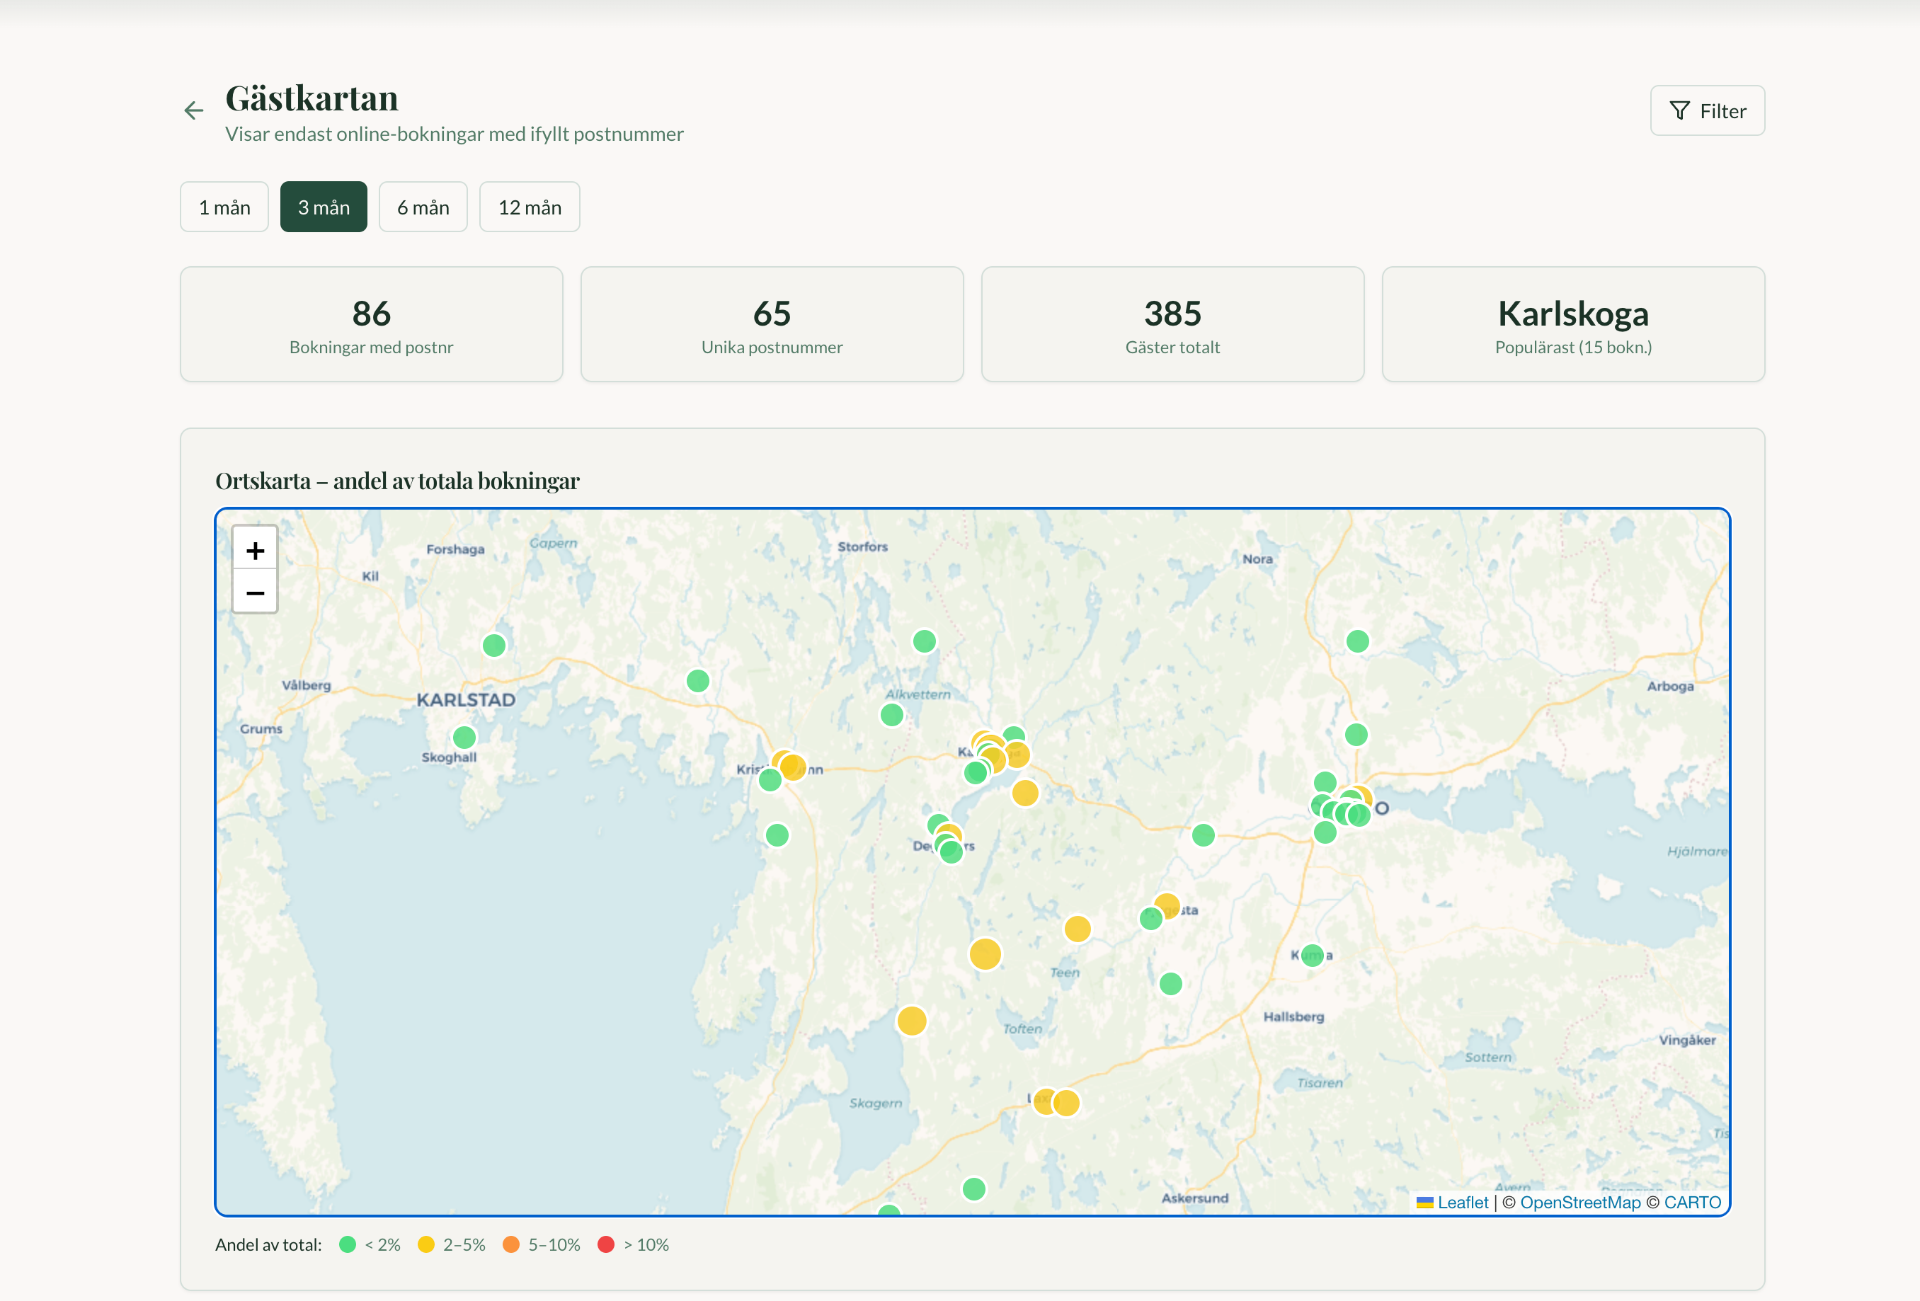Click the green < 2% legend dot

coord(347,1245)
